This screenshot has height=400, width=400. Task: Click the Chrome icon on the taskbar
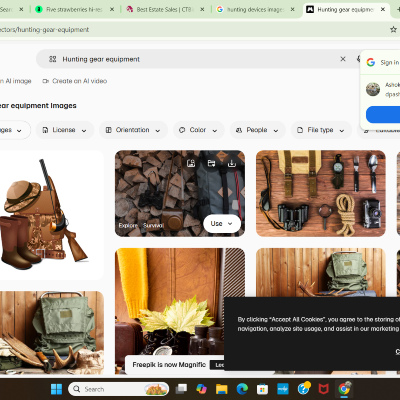click(x=344, y=389)
